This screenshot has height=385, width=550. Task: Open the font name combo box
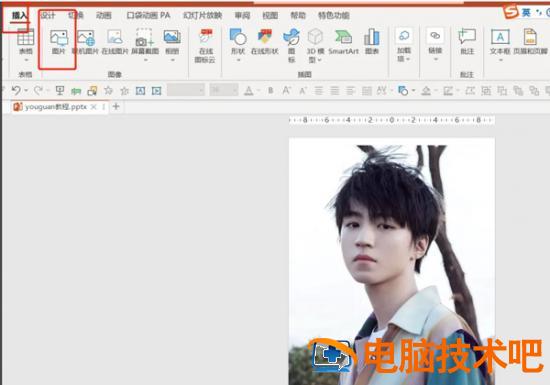186,90
